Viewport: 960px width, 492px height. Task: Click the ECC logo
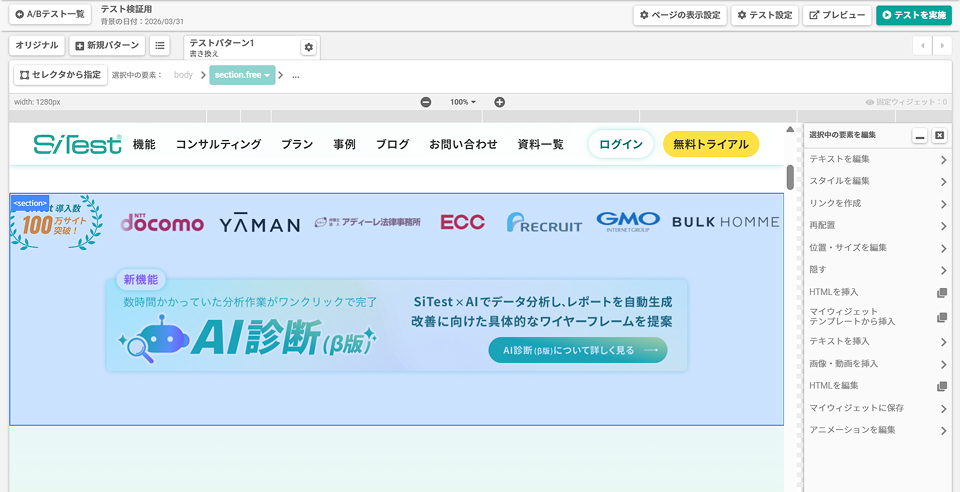coord(462,222)
